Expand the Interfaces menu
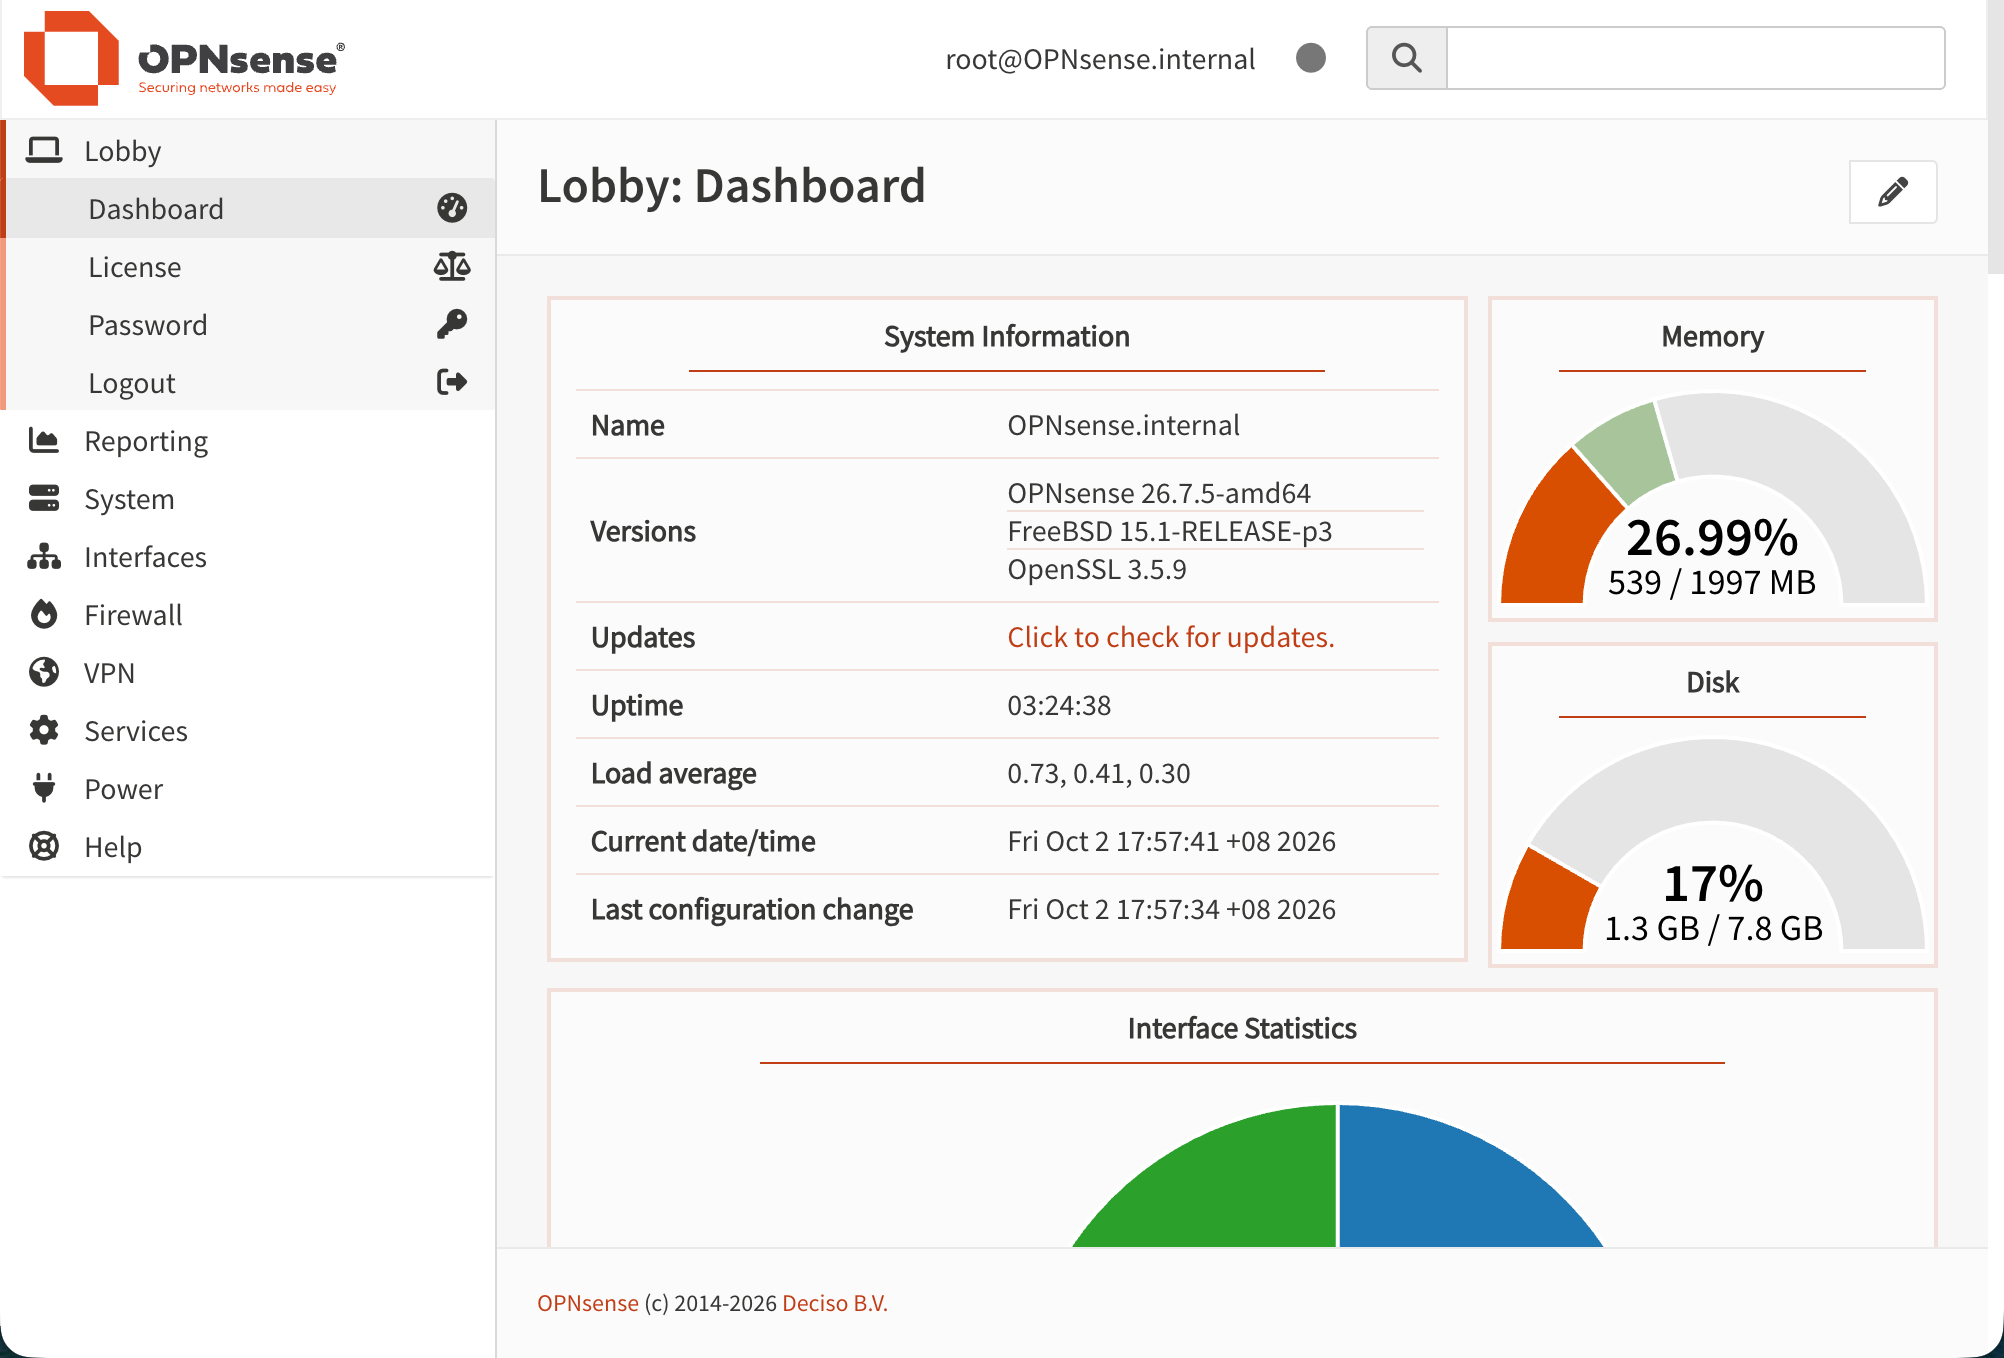Viewport: 2004px width, 1358px height. coord(248,556)
